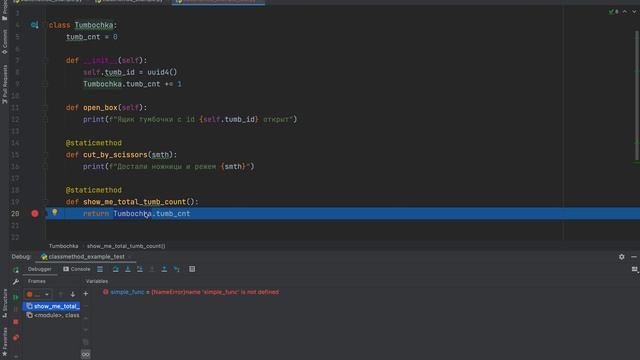Click the green Resume Program icon
Image resolution: width=640 pixels, height=360 pixels.
16,297
